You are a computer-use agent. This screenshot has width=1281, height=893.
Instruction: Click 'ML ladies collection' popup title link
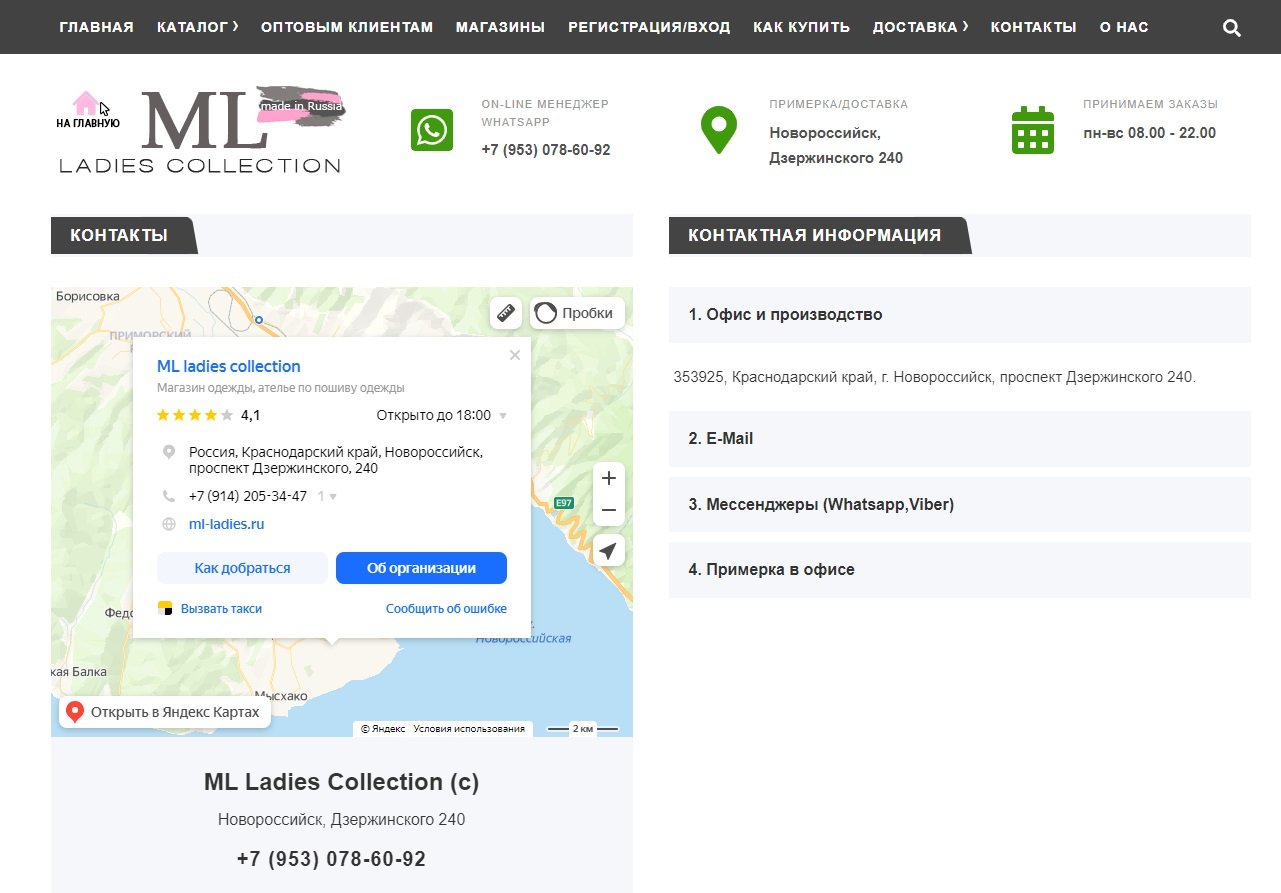pos(229,367)
